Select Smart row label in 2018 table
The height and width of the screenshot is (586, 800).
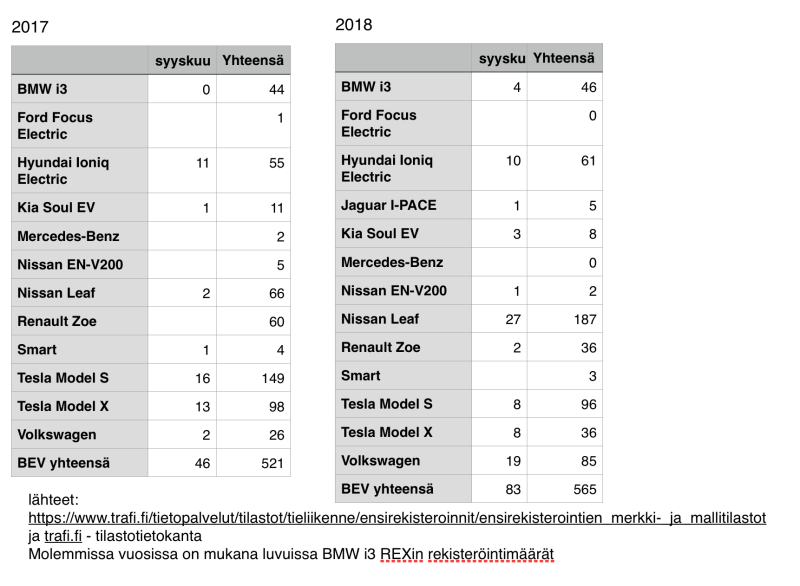click(361, 376)
